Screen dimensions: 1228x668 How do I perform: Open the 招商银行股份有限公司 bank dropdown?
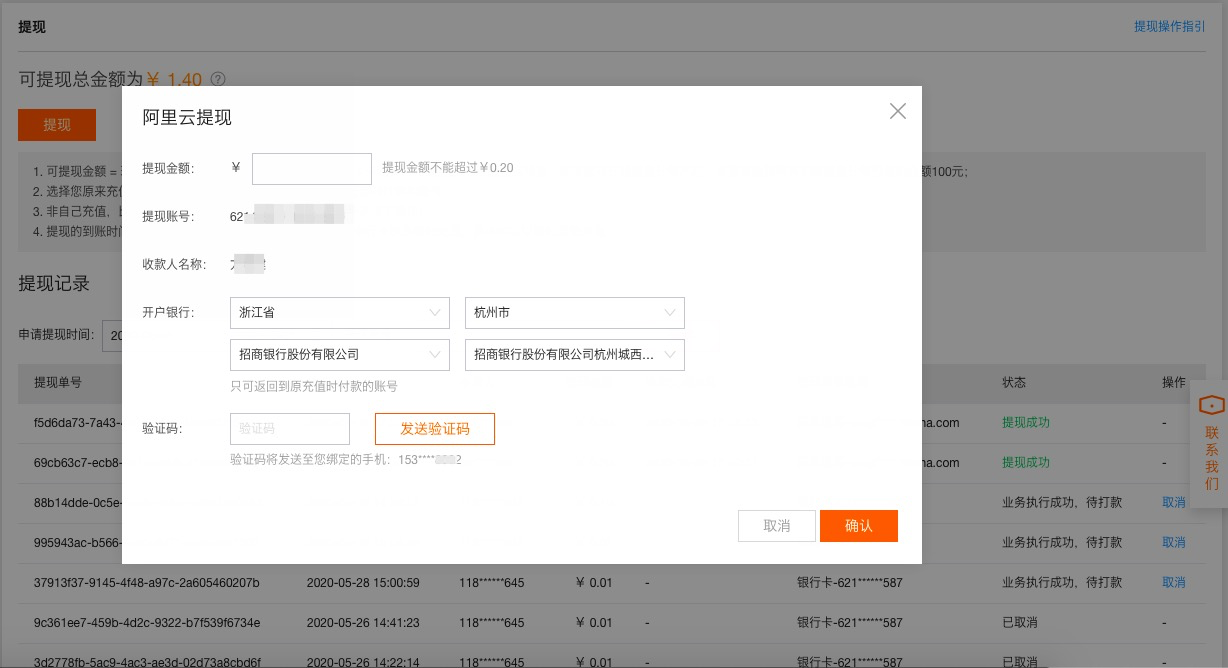[x=340, y=355]
